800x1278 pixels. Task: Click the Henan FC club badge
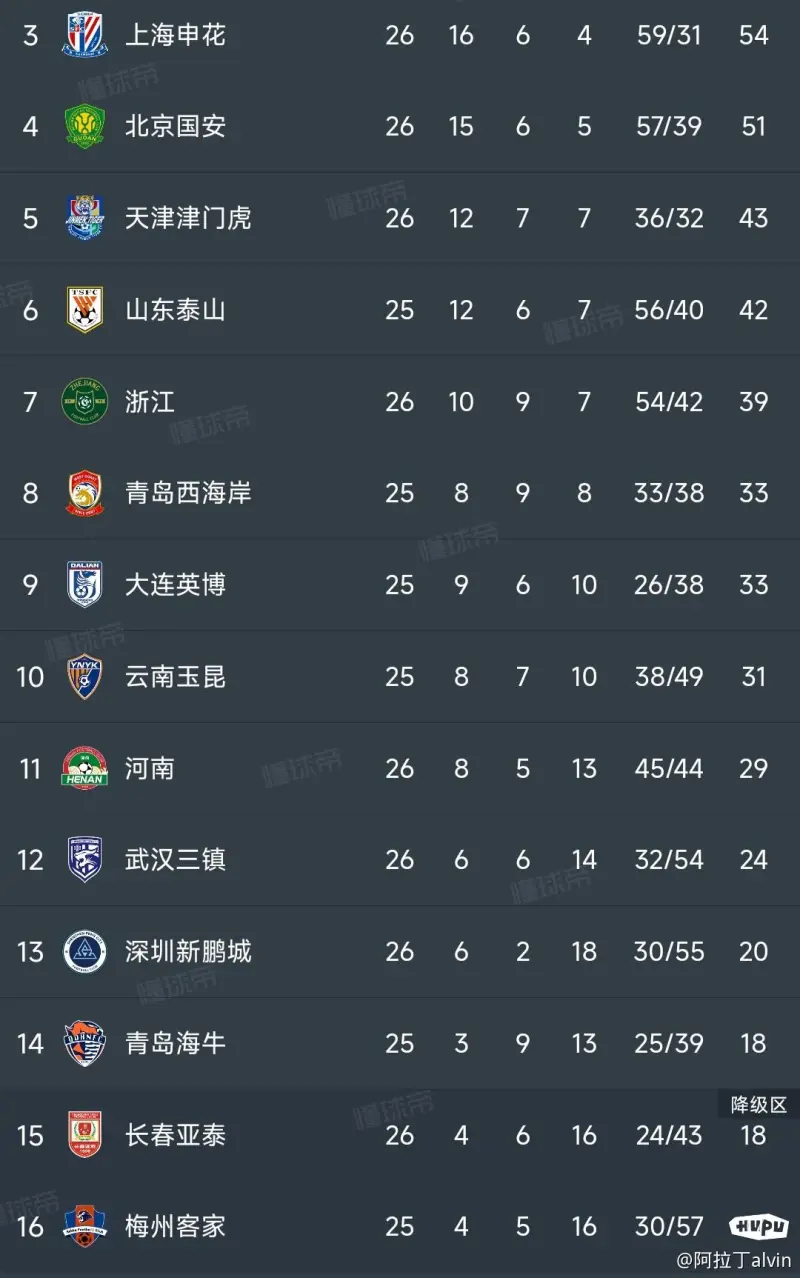[x=85, y=768]
